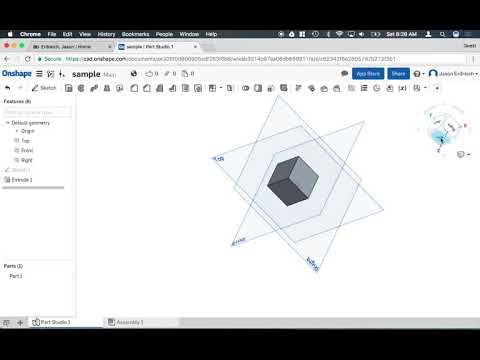Start a new Sketch

(44, 88)
